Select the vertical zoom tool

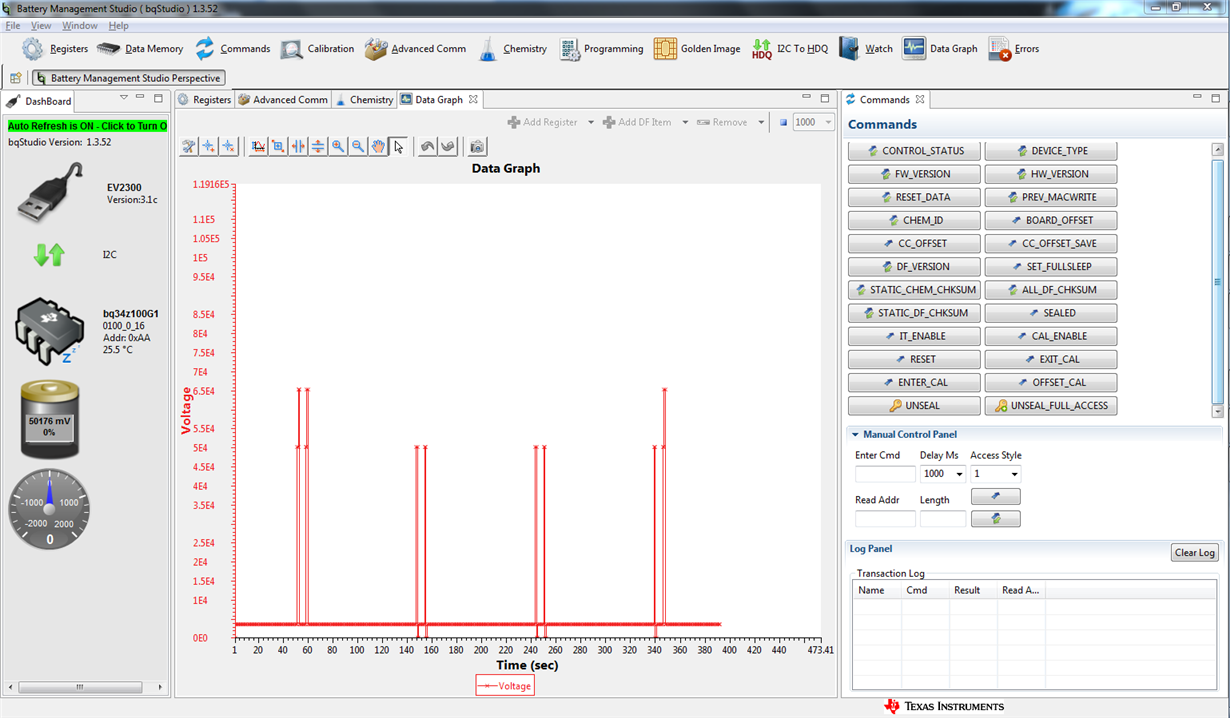[318, 146]
